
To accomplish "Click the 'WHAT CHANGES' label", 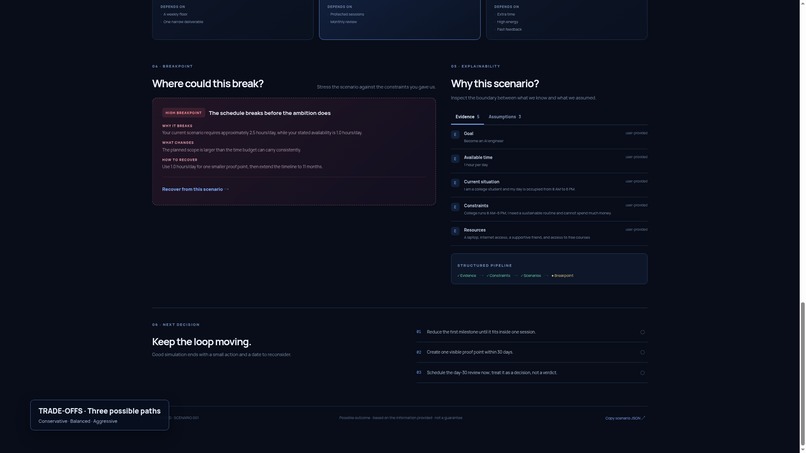I will click(x=178, y=143).
